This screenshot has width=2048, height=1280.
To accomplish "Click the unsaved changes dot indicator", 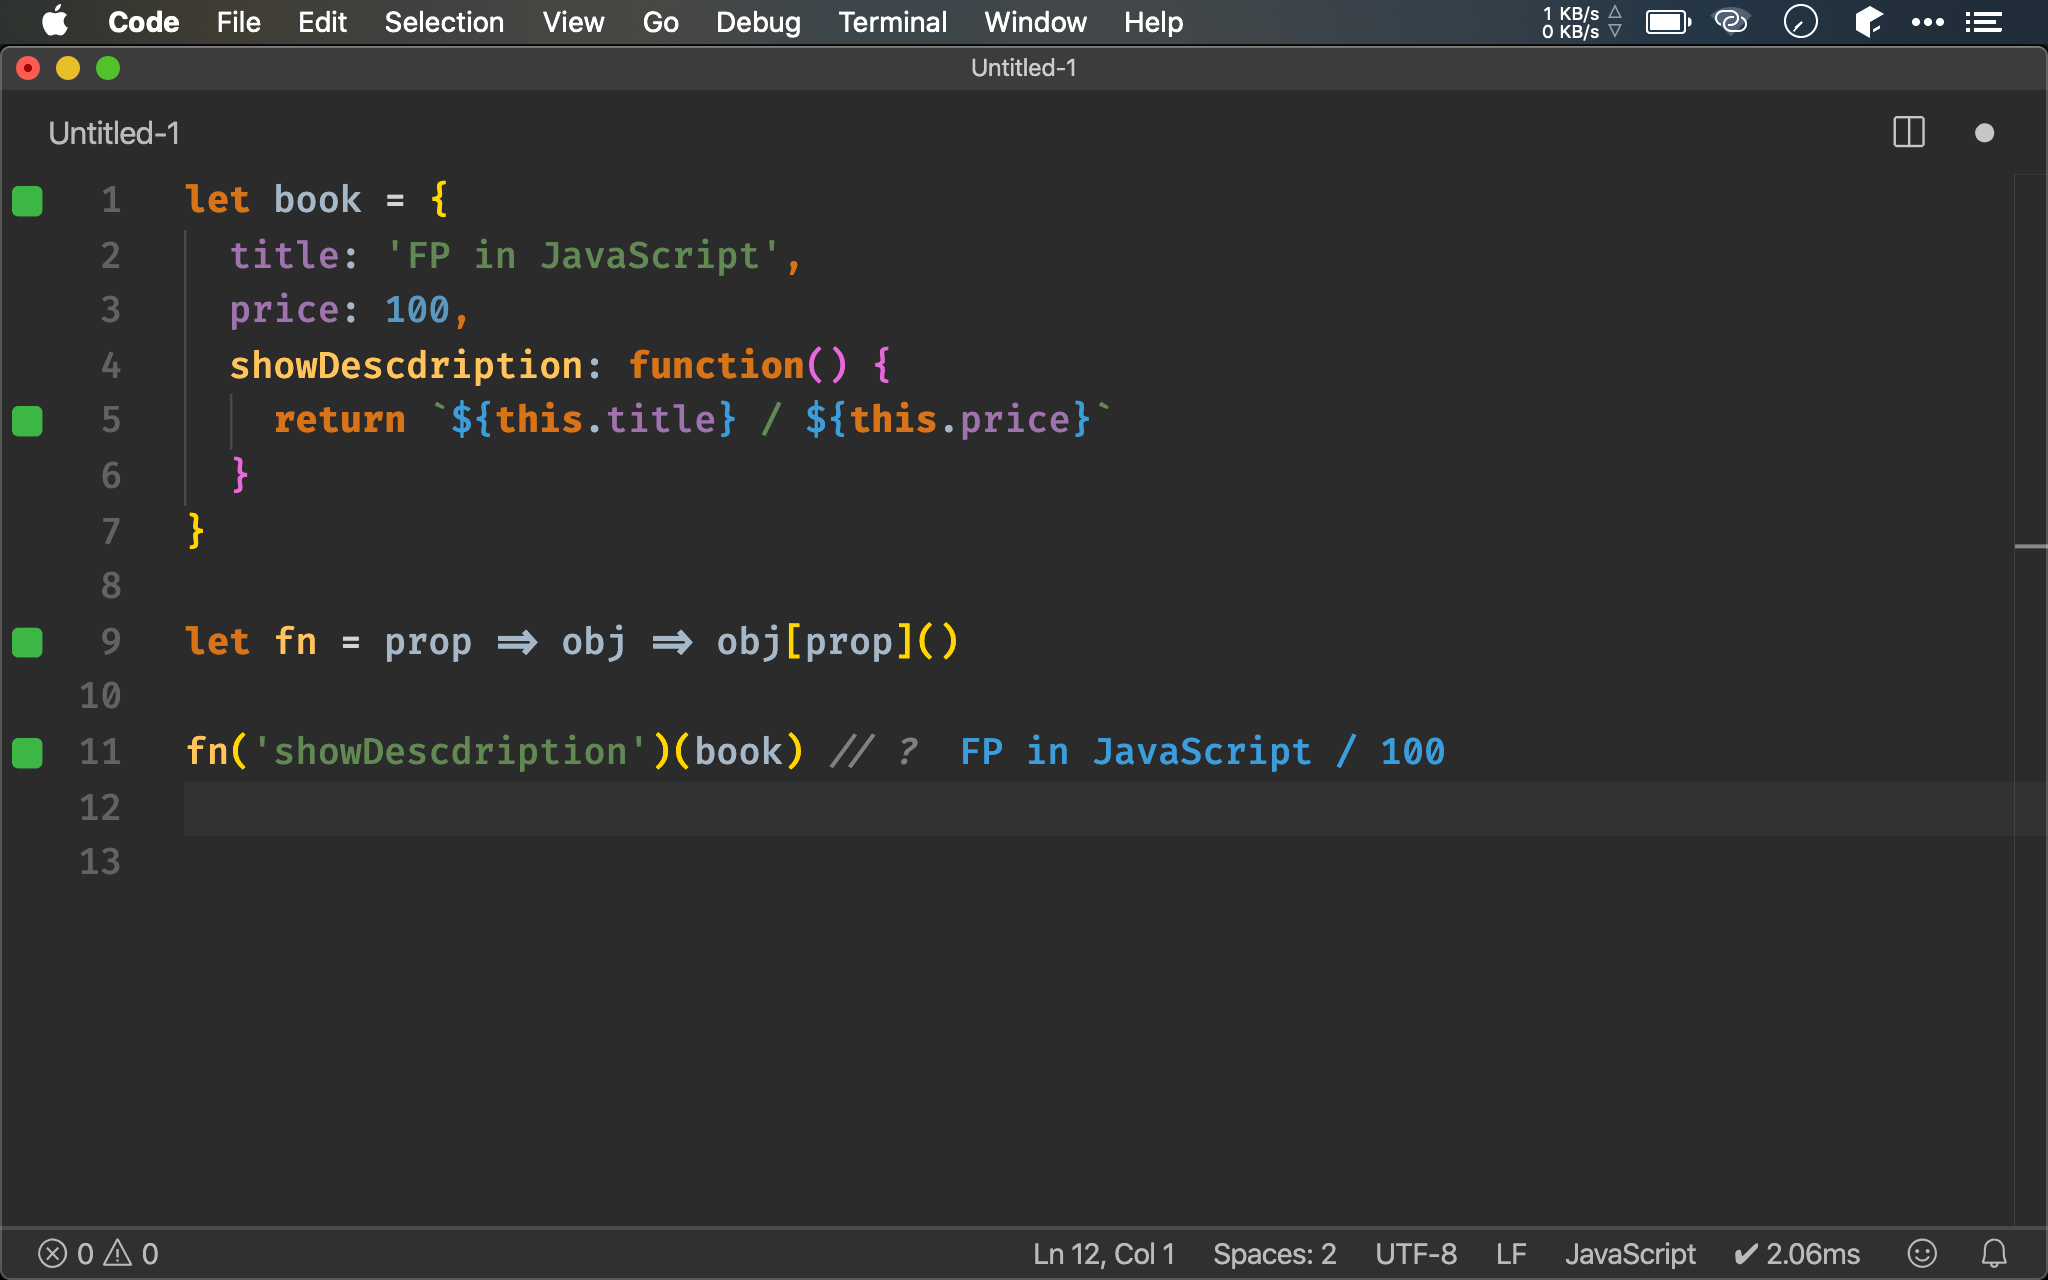I will tap(1984, 133).
